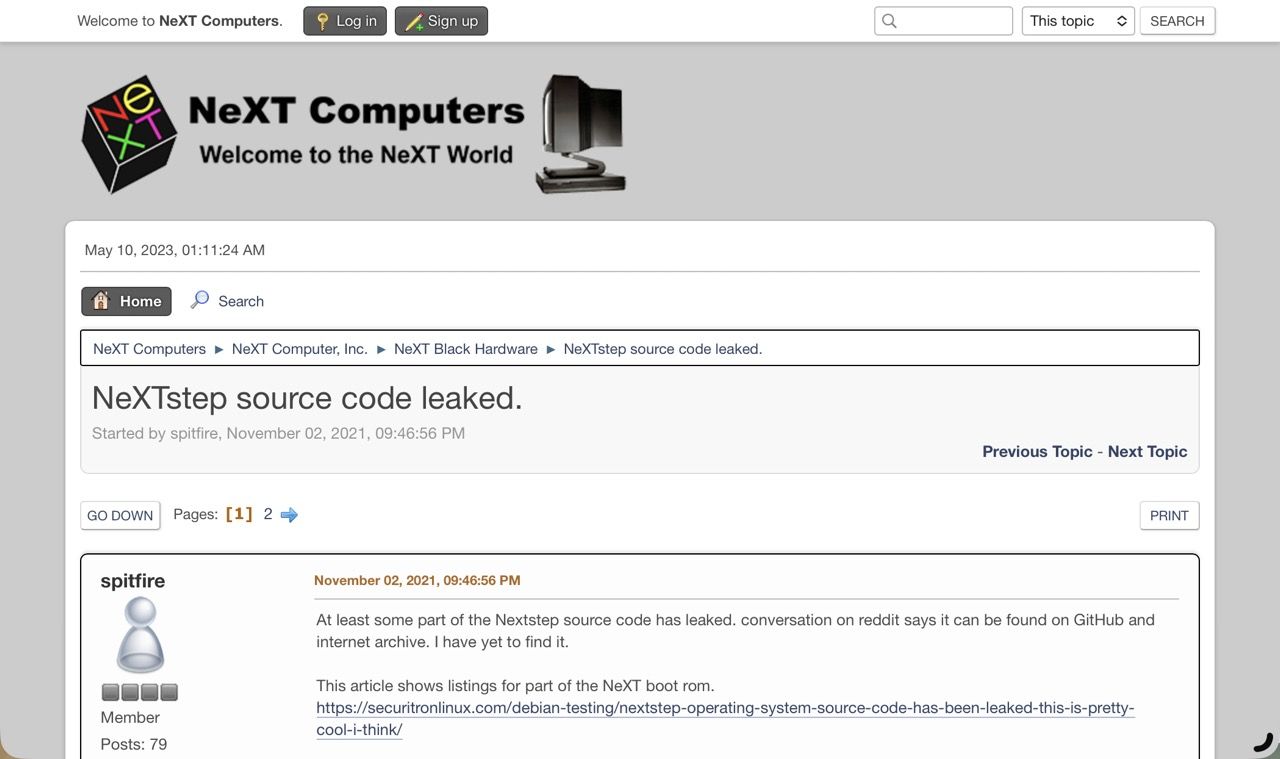The width and height of the screenshot is (1280, 759).
Task: Click the 'May 10, 2023, 01:11:24 AM' timestamp
Action: [x=175, y=250]
